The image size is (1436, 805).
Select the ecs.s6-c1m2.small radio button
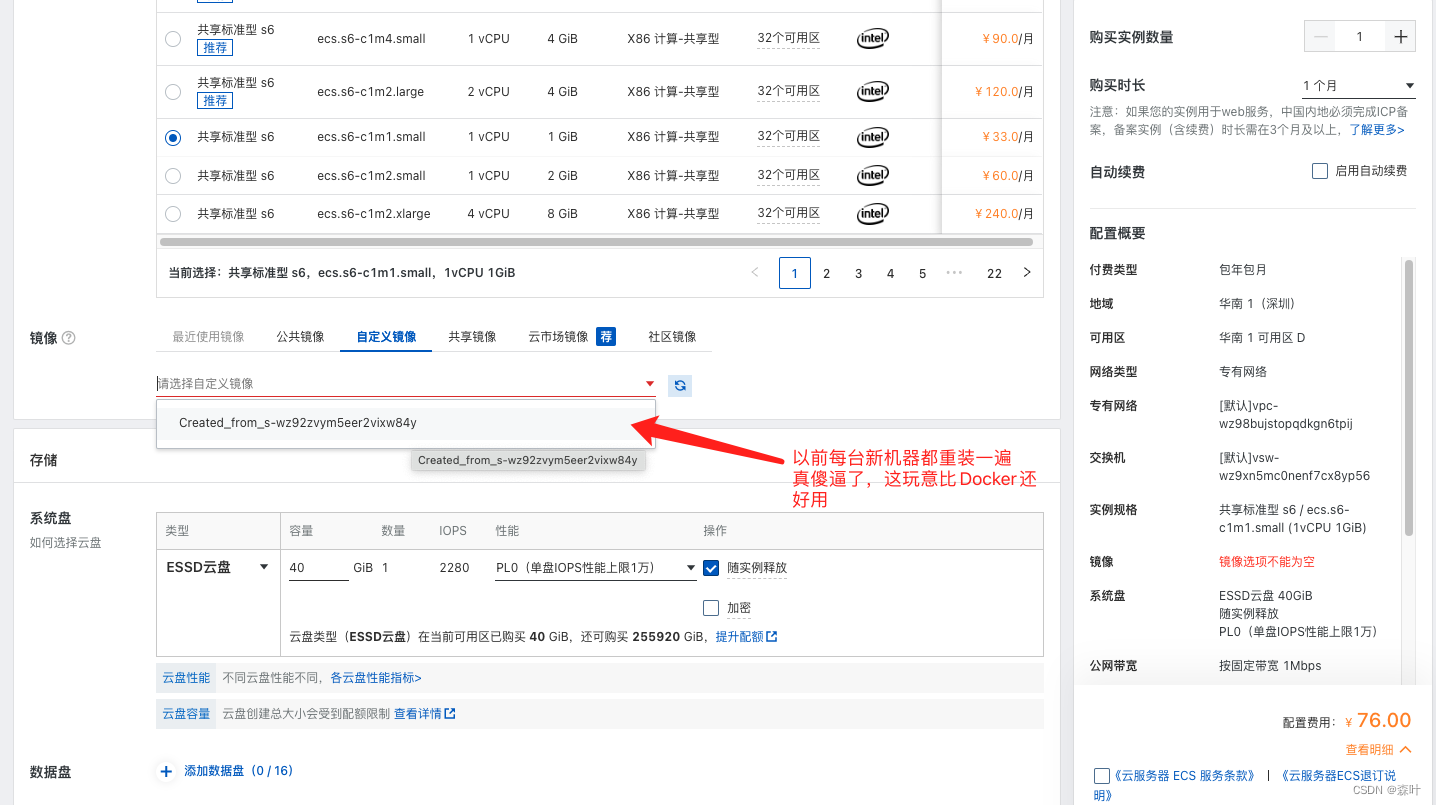[x=173, y=176]
